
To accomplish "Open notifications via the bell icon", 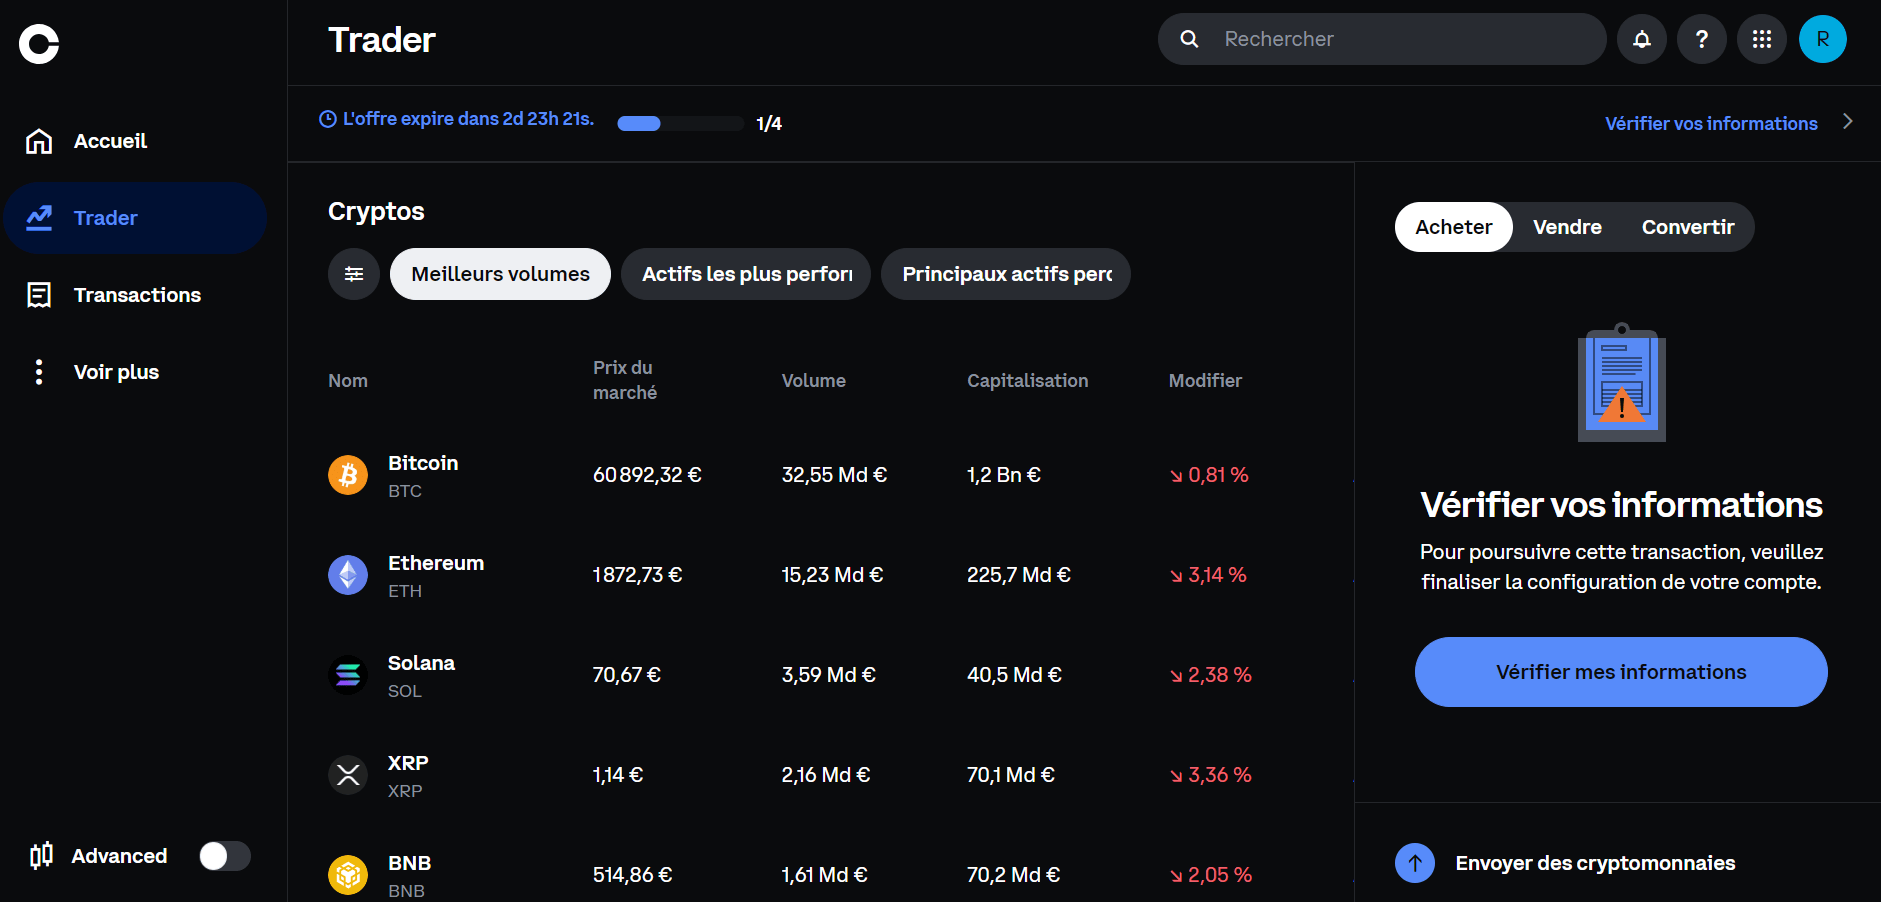I will [x=1641, y=38].
